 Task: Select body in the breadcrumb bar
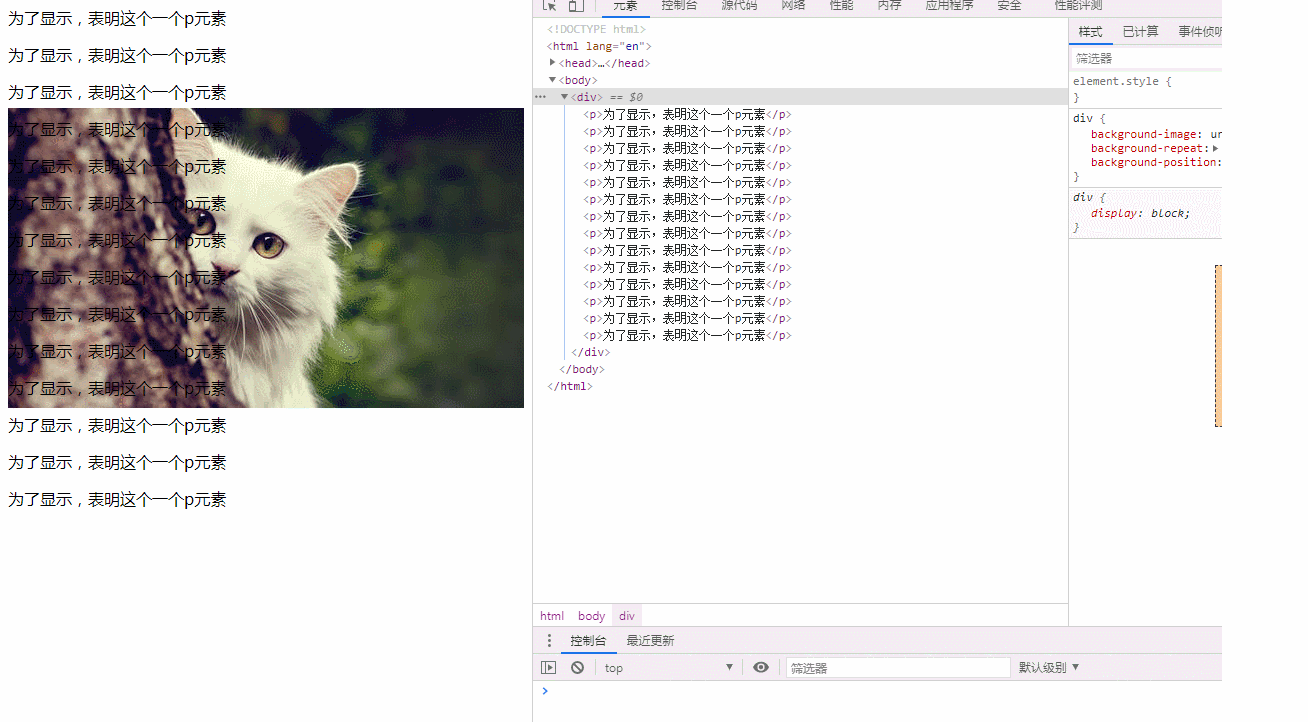591,615
